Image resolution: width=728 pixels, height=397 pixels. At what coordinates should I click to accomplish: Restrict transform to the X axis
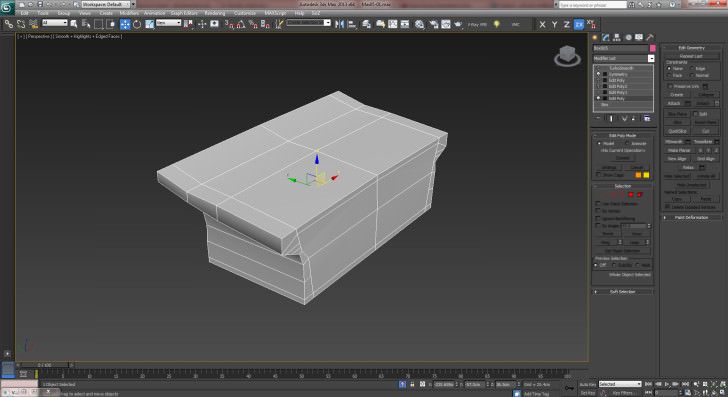(x=542, y=24)
